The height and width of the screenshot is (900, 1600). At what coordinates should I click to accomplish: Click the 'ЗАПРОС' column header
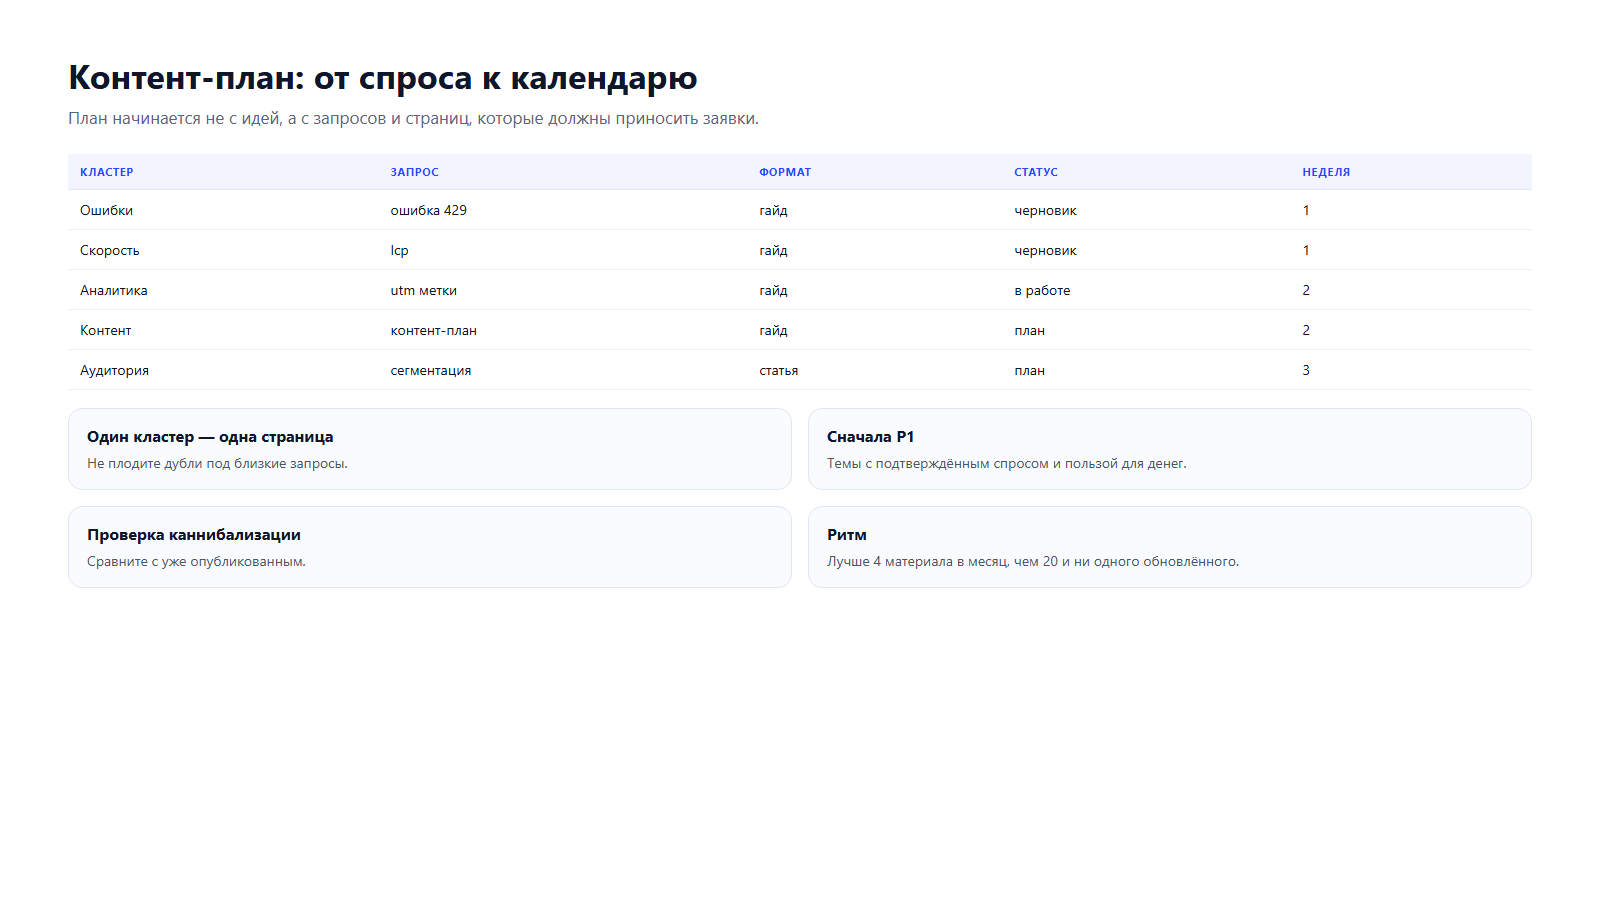pos(415,172)
